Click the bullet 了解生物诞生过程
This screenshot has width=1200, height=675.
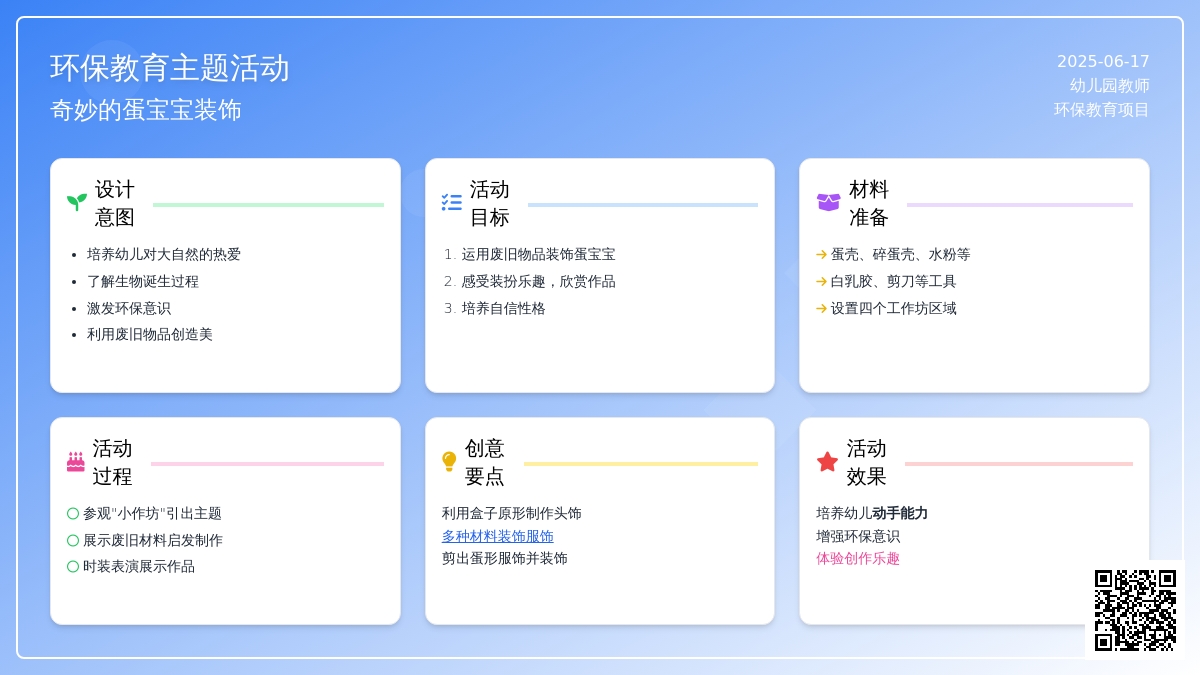[x=143, y=282]
